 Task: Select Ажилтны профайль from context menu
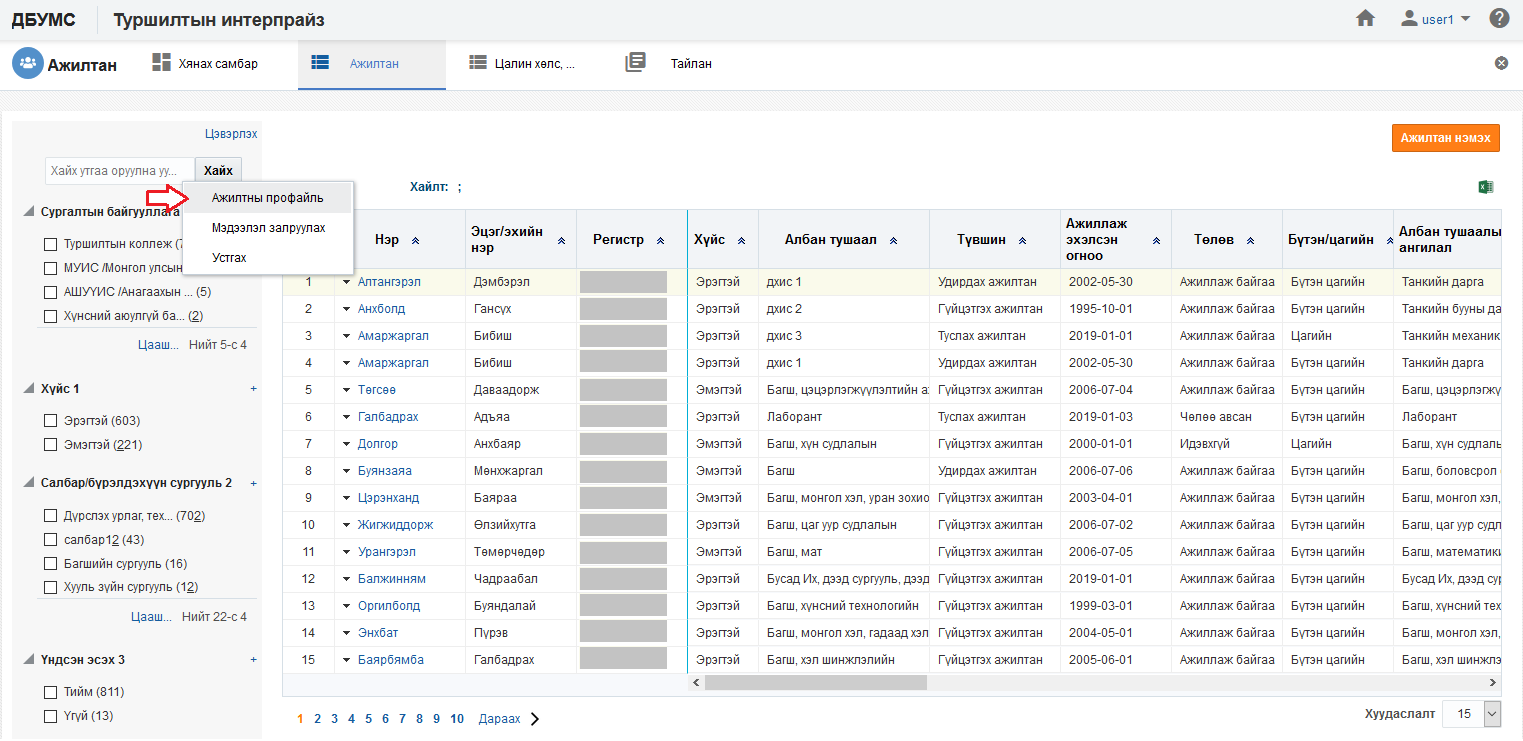pyautogui.click(x=267, y=198)
